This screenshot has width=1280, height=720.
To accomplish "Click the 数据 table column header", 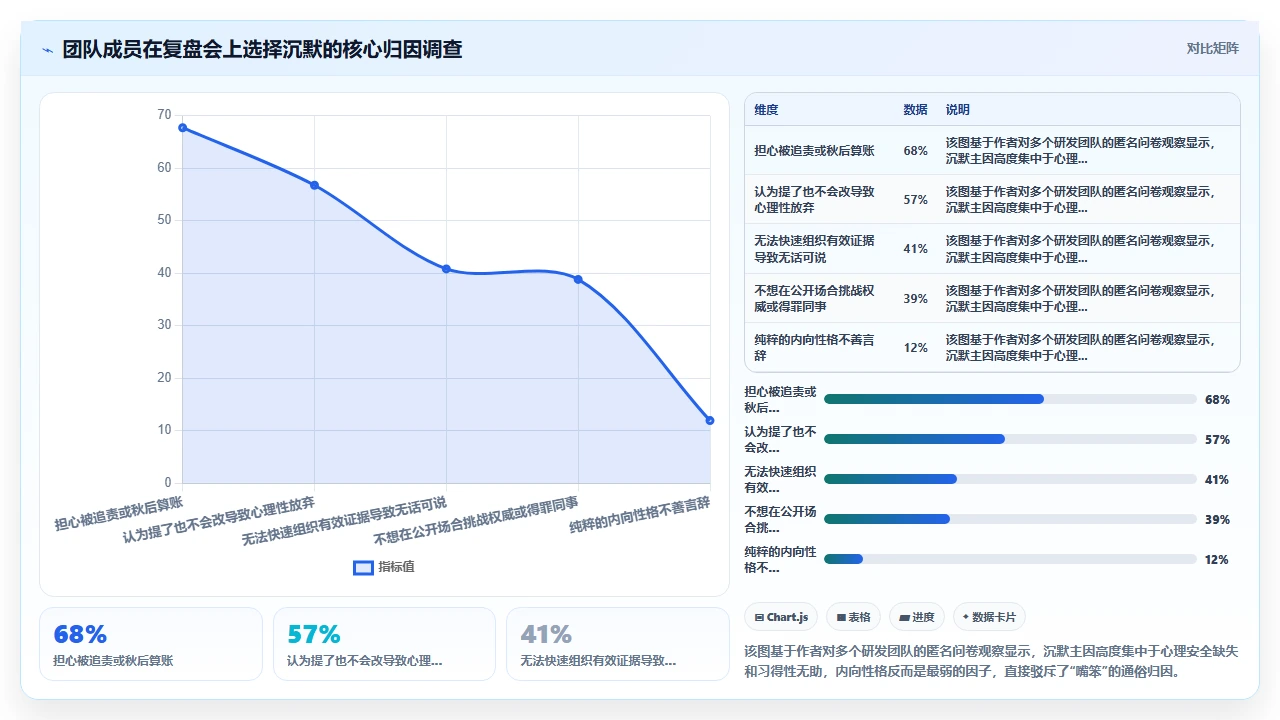I will point(915,110).
